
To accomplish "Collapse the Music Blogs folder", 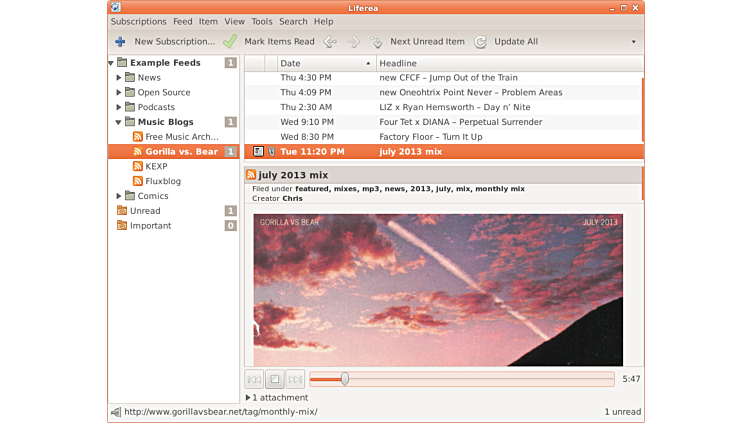I will click(x=119, y=122).
